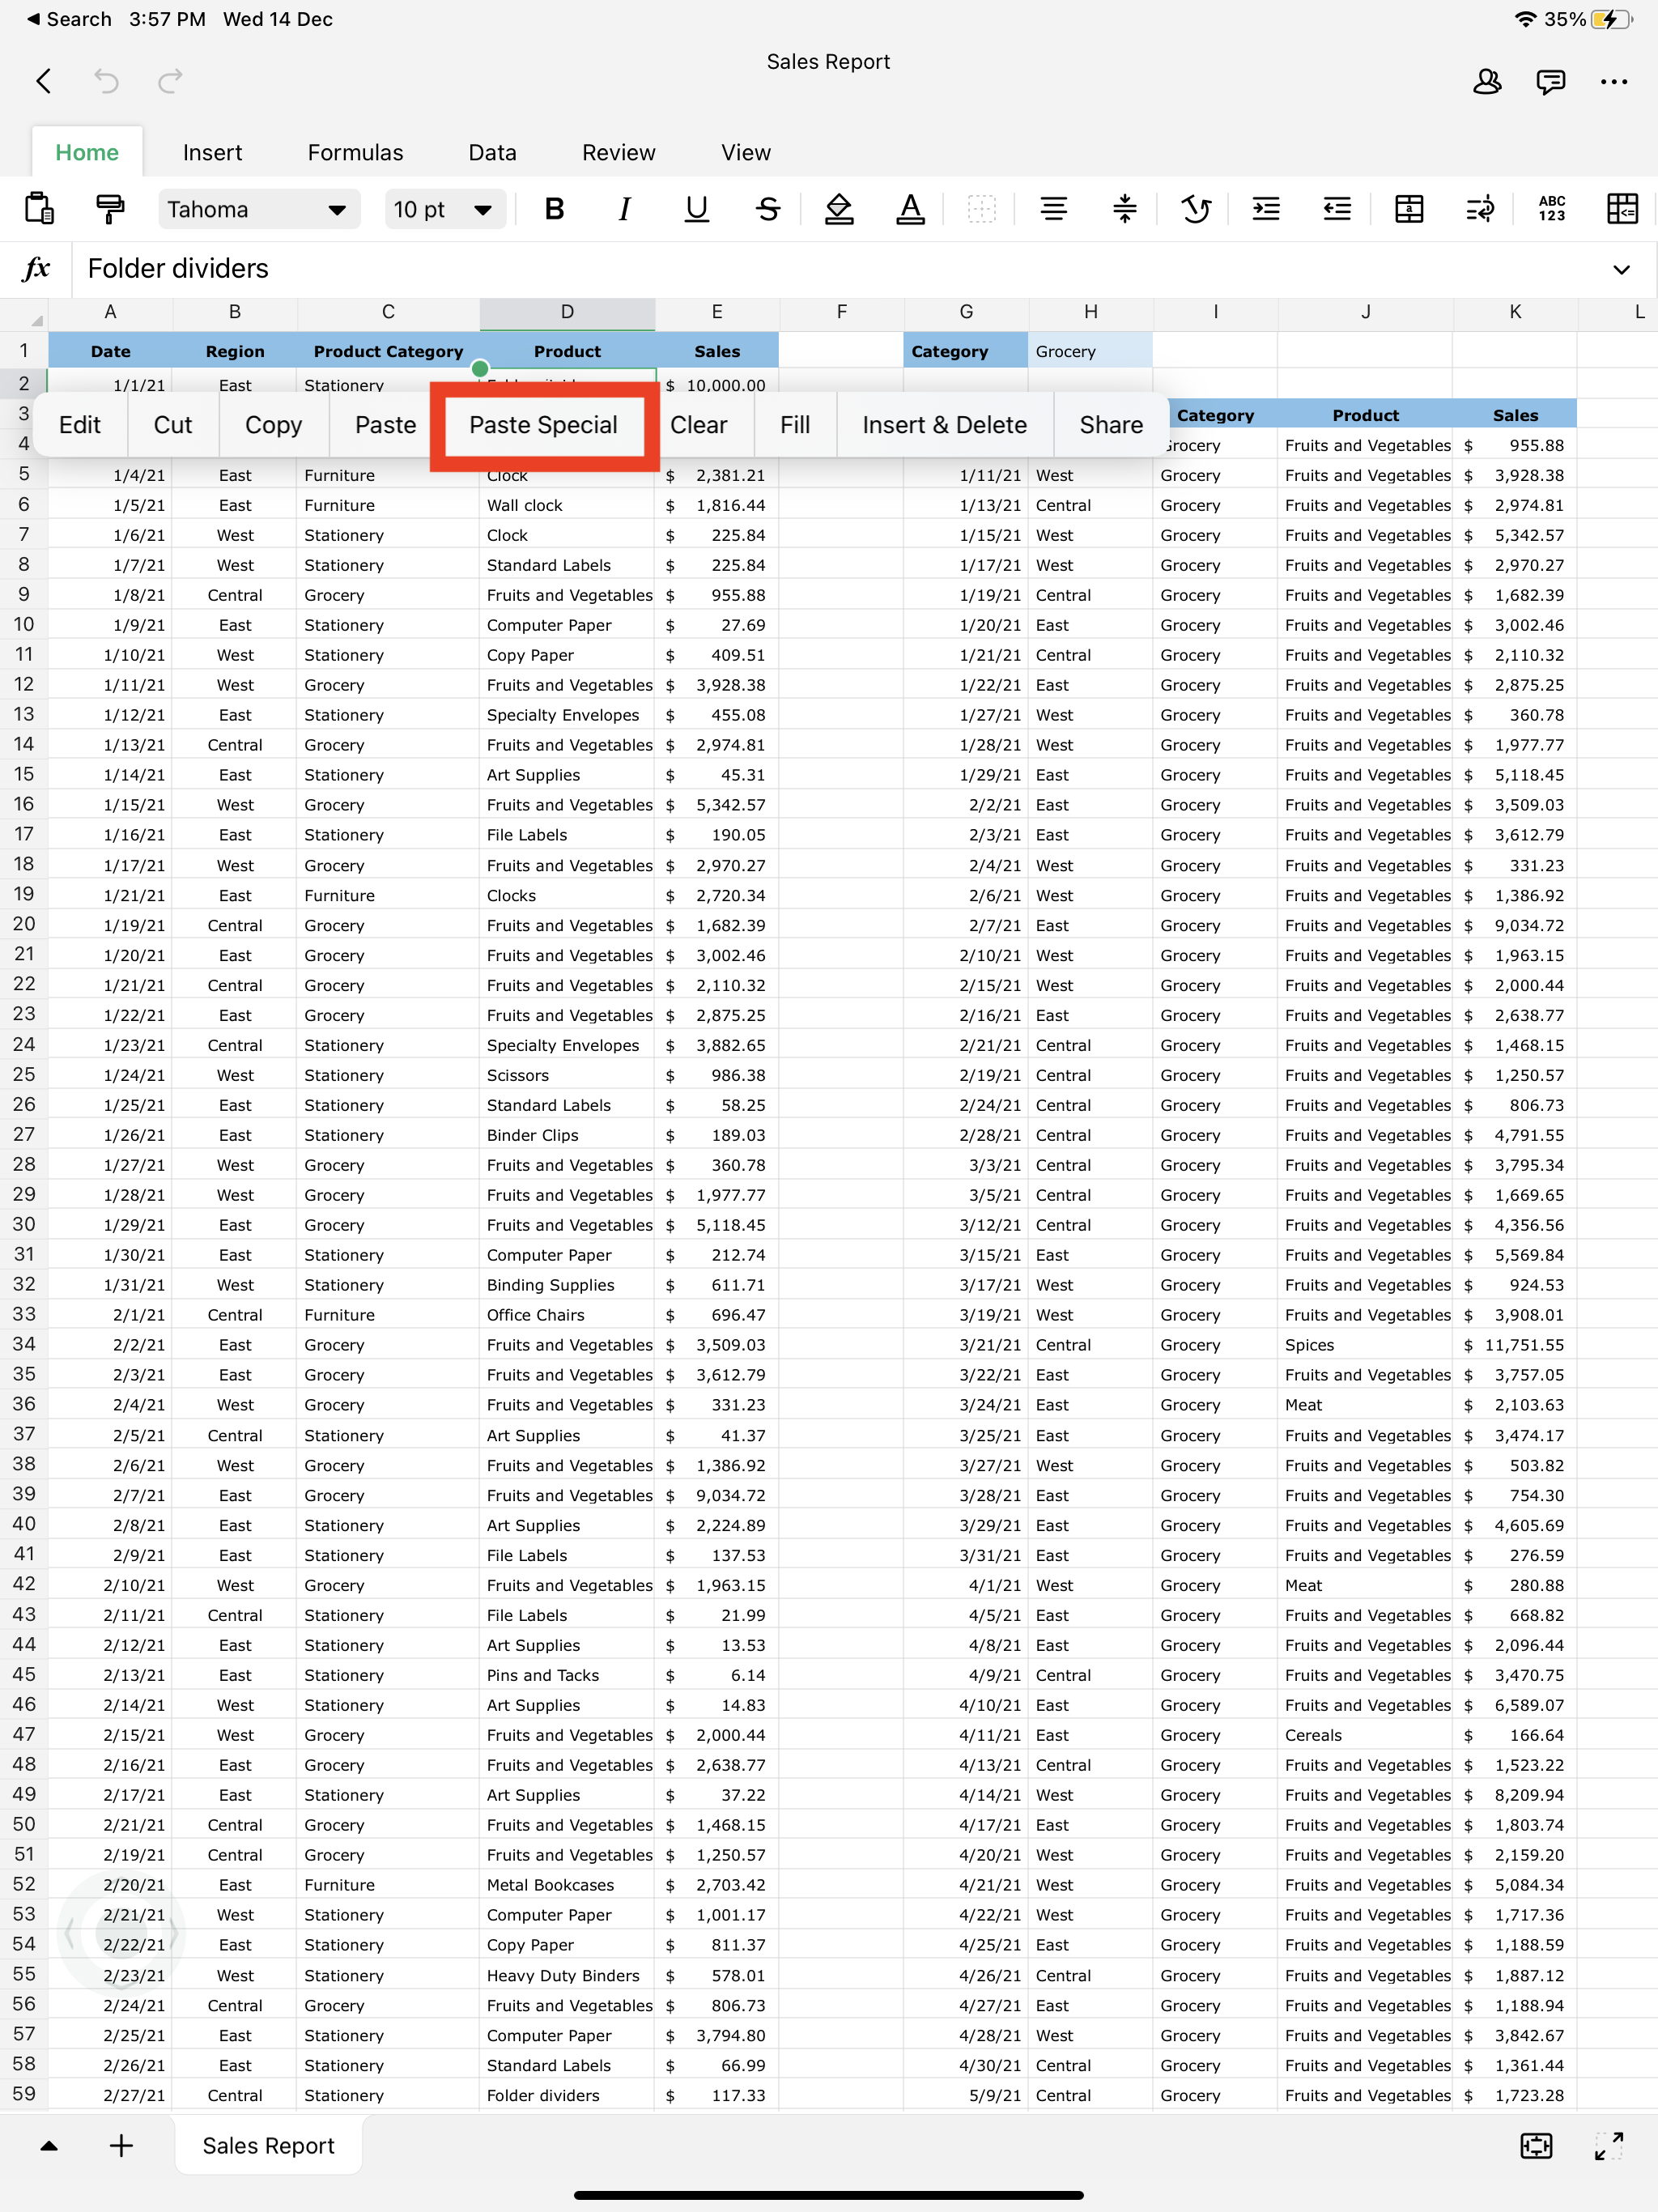Tap the collaborator share icon
Viewport: 1658px width, 2212px height.
click(1486, 81)
